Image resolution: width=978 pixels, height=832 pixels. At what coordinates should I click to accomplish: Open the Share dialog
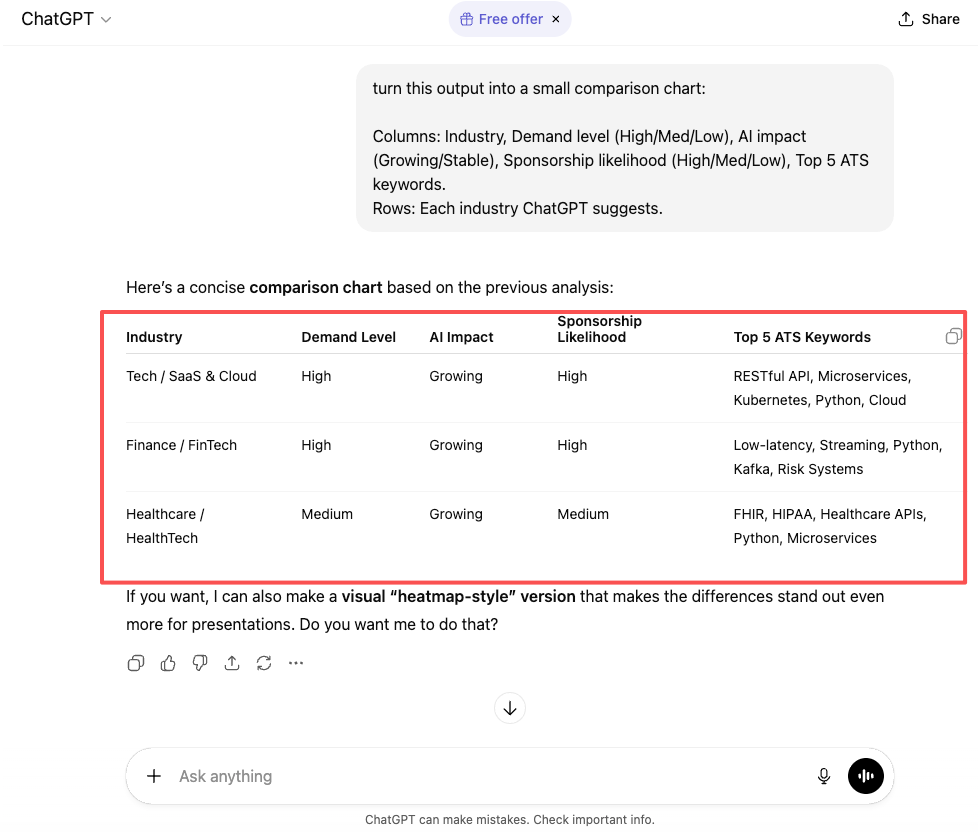928,18
